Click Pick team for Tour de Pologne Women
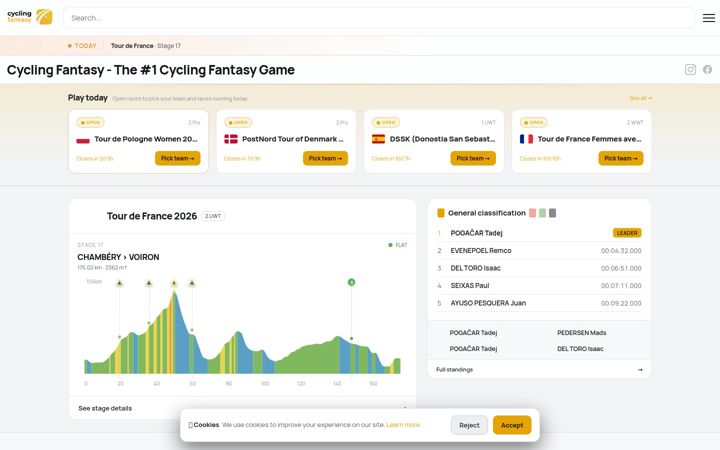The width and height of the screenshot is (720, 450). coord(177,158)
